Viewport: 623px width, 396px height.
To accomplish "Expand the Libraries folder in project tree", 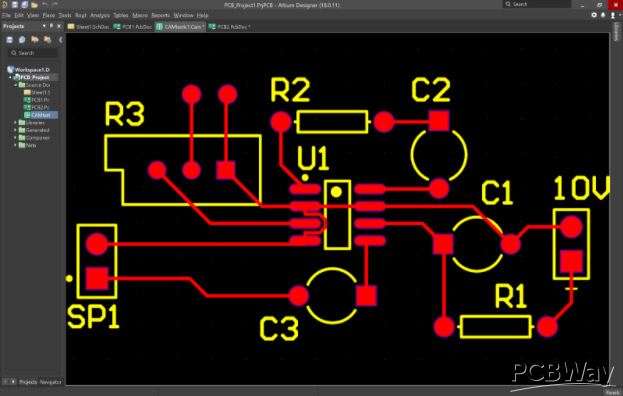I will pos(15,123).
